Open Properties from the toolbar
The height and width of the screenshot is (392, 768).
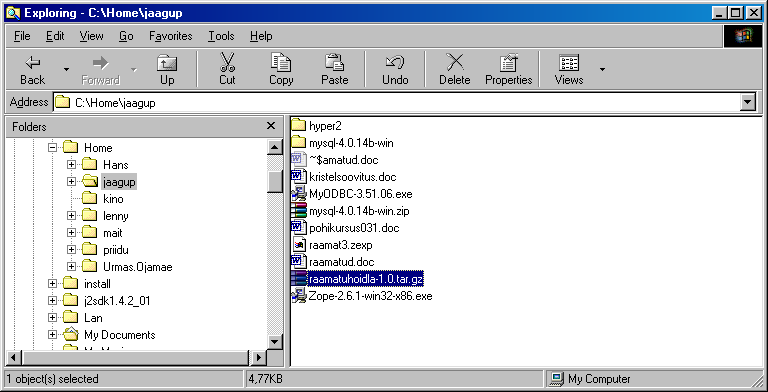tap(508, 70)
